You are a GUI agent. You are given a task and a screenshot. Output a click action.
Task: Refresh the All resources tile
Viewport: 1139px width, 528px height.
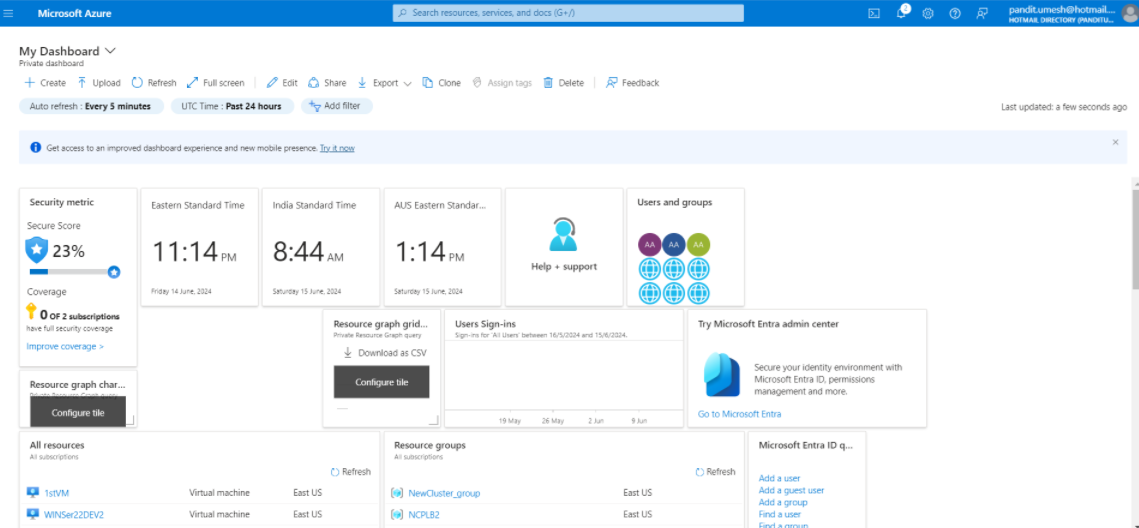350,472
